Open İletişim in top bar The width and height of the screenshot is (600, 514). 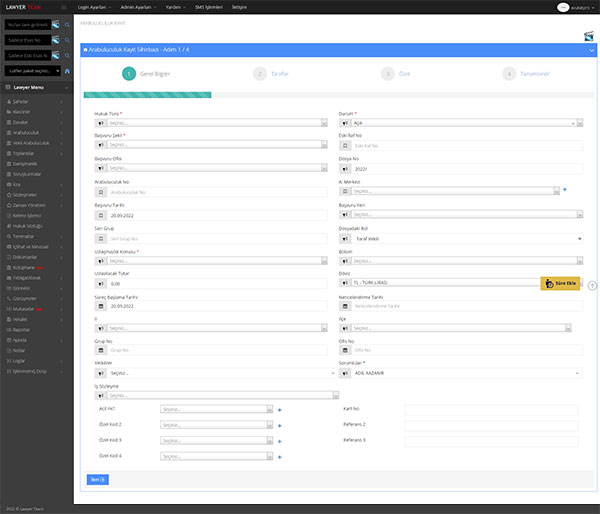click(x=239, y=7)
